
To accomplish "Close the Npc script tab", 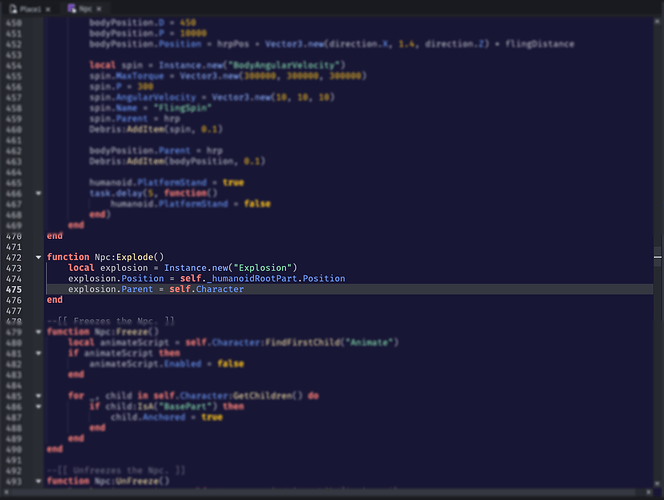I will tap(99, 8).
